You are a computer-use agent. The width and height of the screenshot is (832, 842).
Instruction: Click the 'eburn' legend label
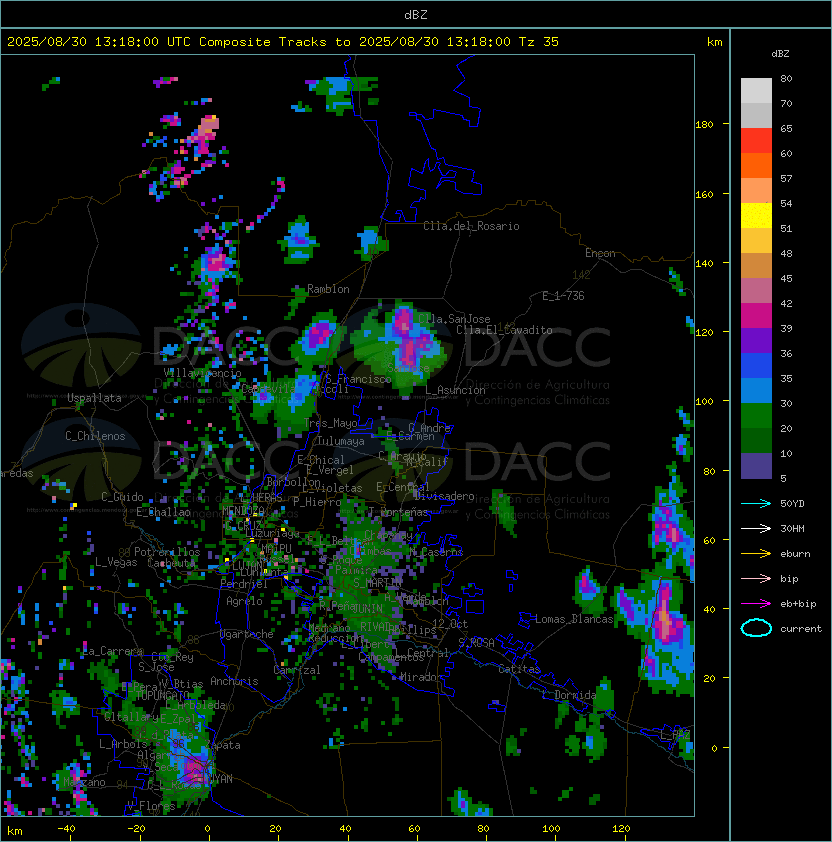[795, 554]
